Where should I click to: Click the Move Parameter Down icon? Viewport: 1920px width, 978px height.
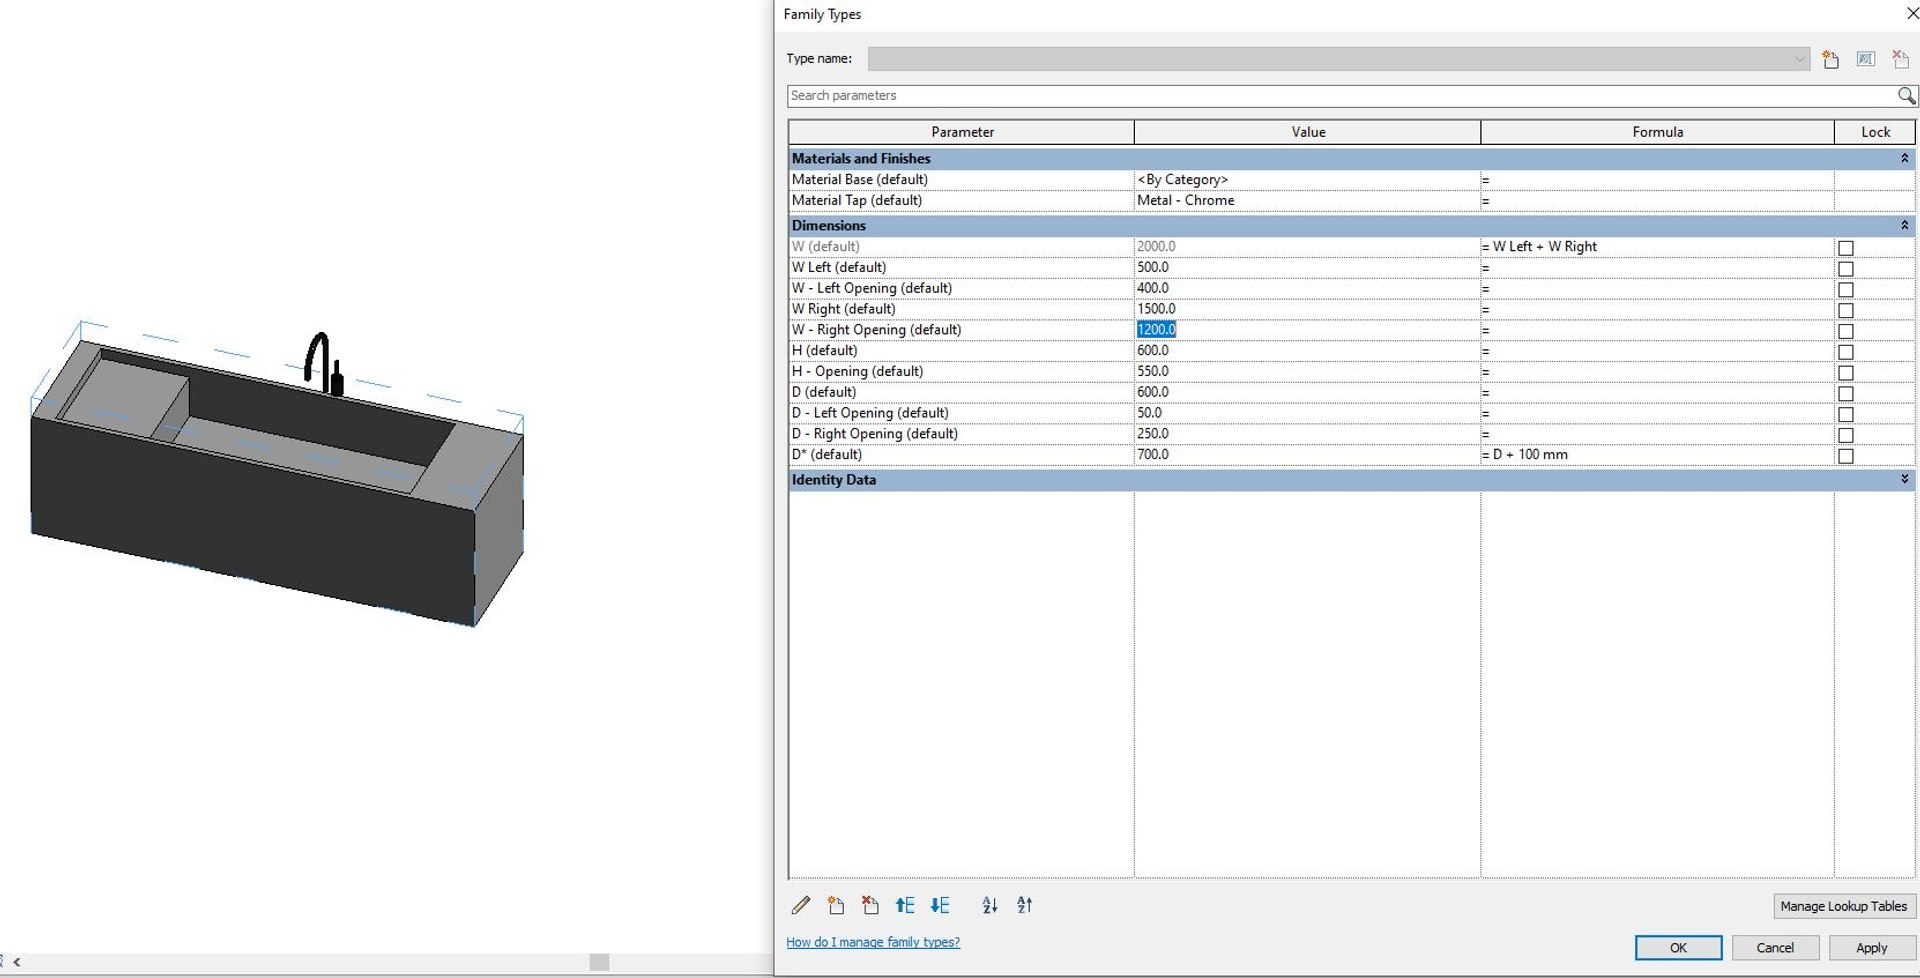[939, 905]
